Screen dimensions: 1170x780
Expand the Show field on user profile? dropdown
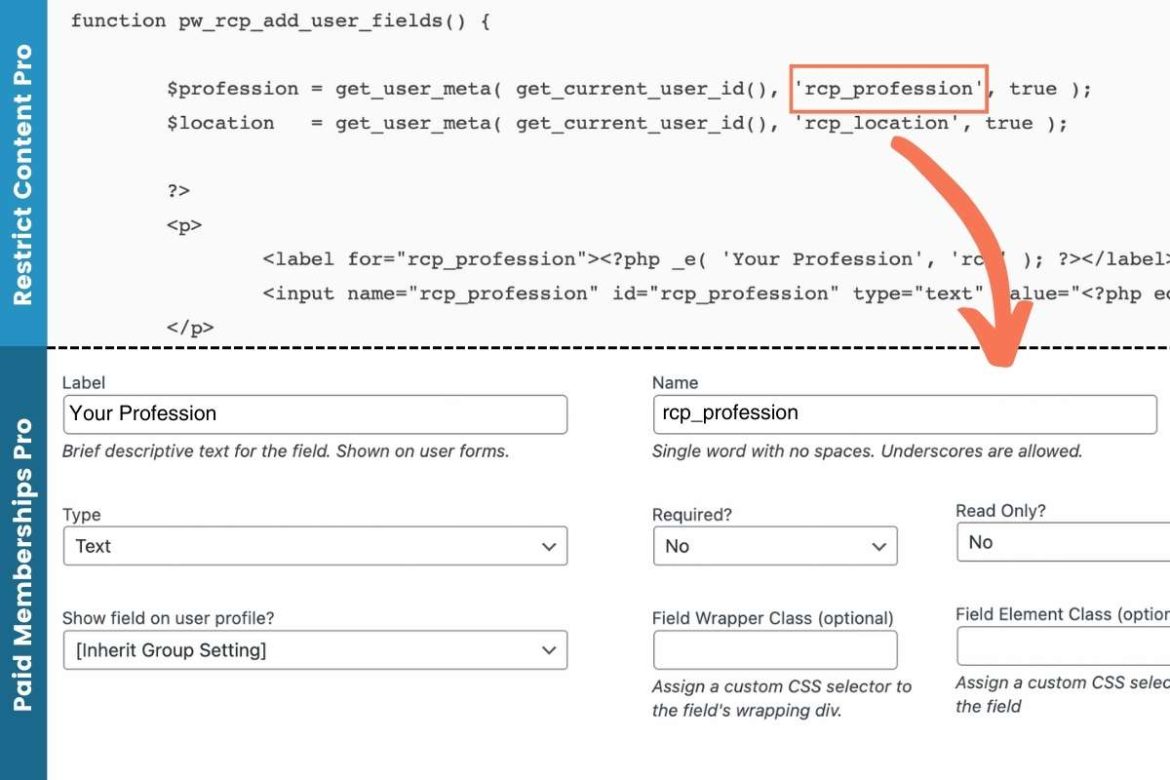(313, 650)
